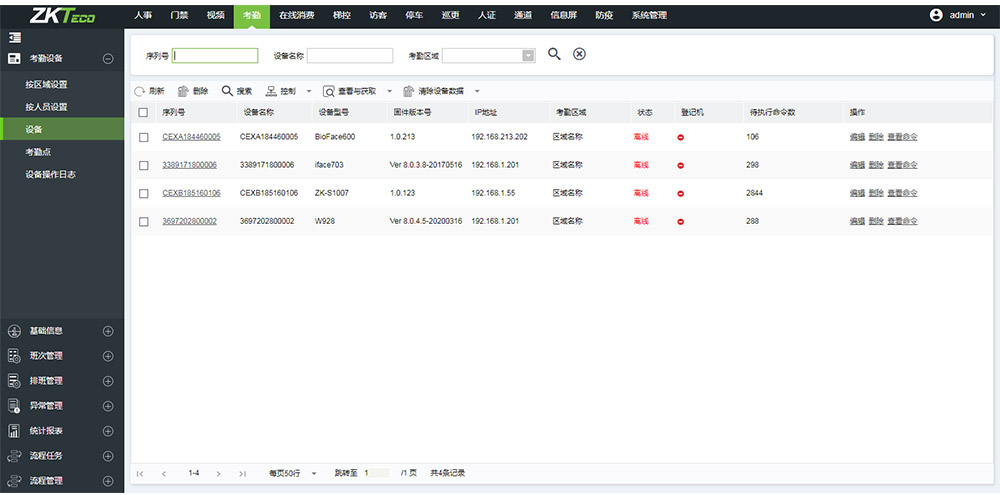Tick the checkbox for device CEXA184460005
Screen dimensions: 1000x495
tap(144, 137)
